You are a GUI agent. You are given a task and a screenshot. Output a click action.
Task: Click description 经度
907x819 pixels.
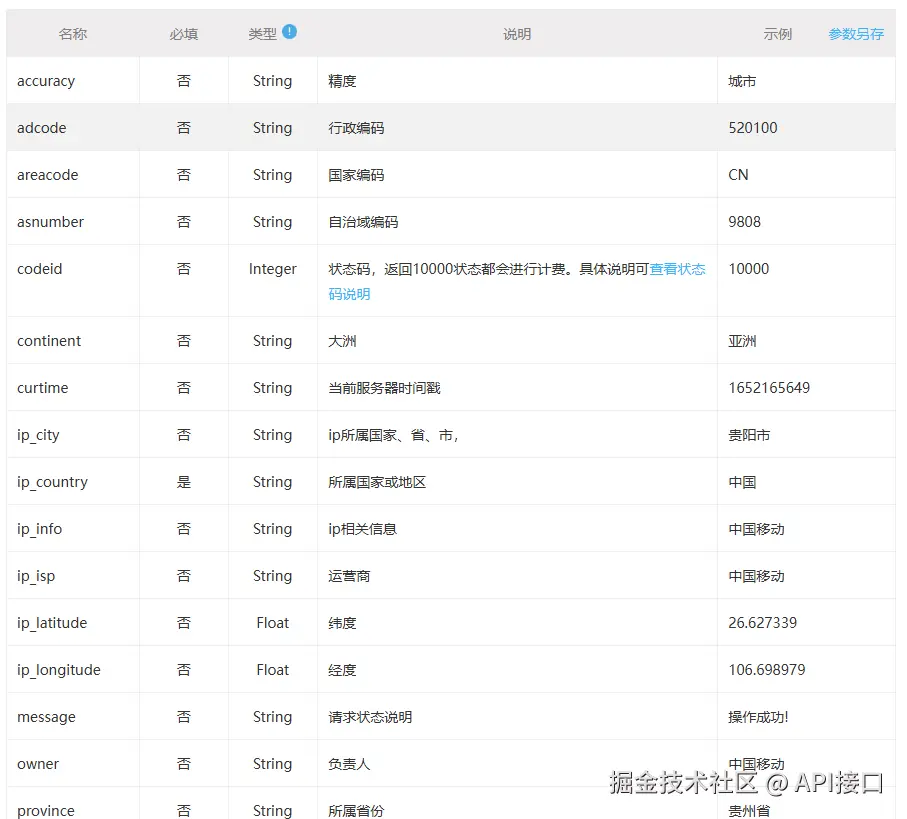tap(342, 669)
